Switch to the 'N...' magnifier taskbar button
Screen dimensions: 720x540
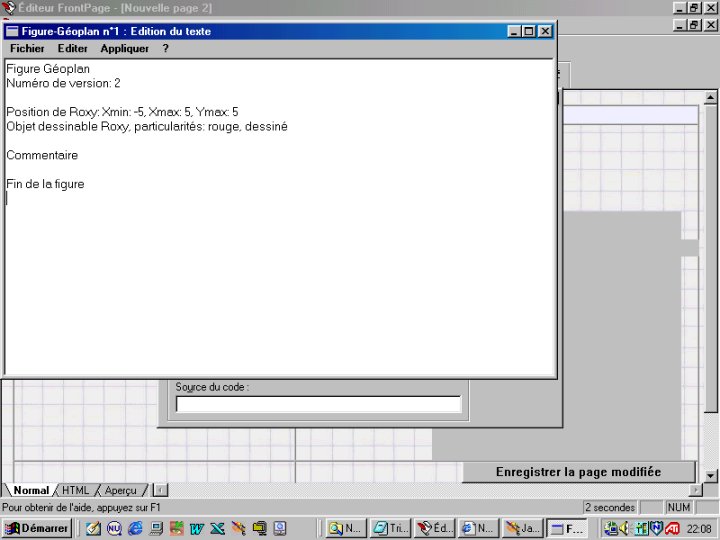(346, 529)
